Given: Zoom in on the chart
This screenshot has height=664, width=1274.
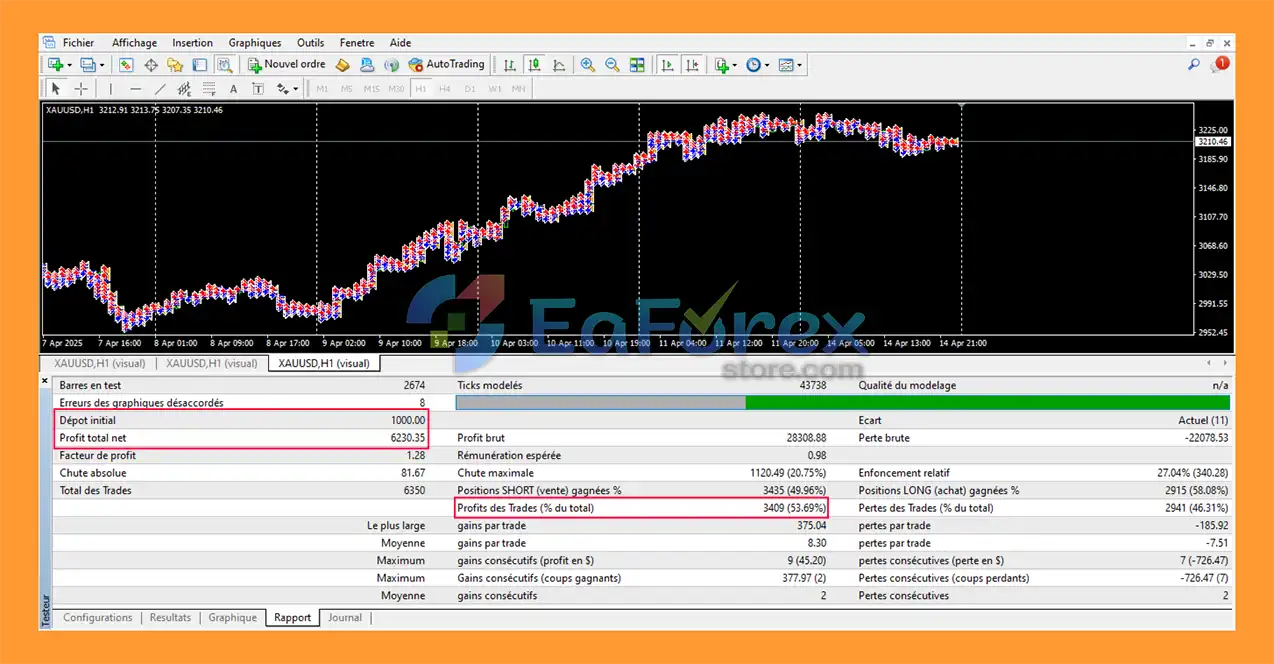Looking at the screenshot, I should [588, 65].
